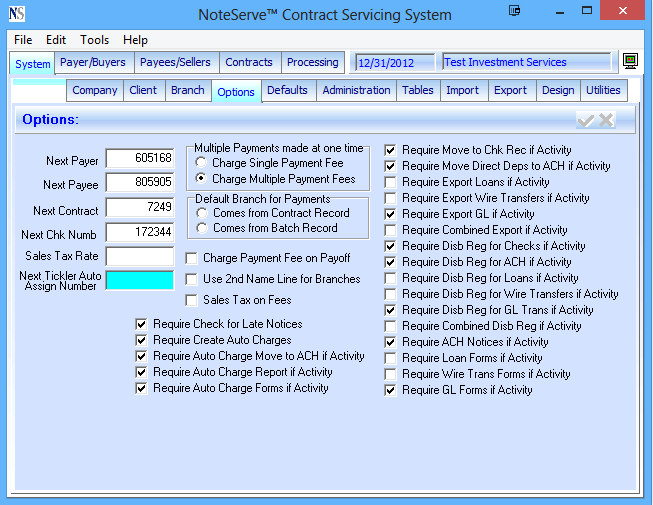The width and height of the screenshot is (653, 505).
Task: Open the File menu
Action: 23,40
